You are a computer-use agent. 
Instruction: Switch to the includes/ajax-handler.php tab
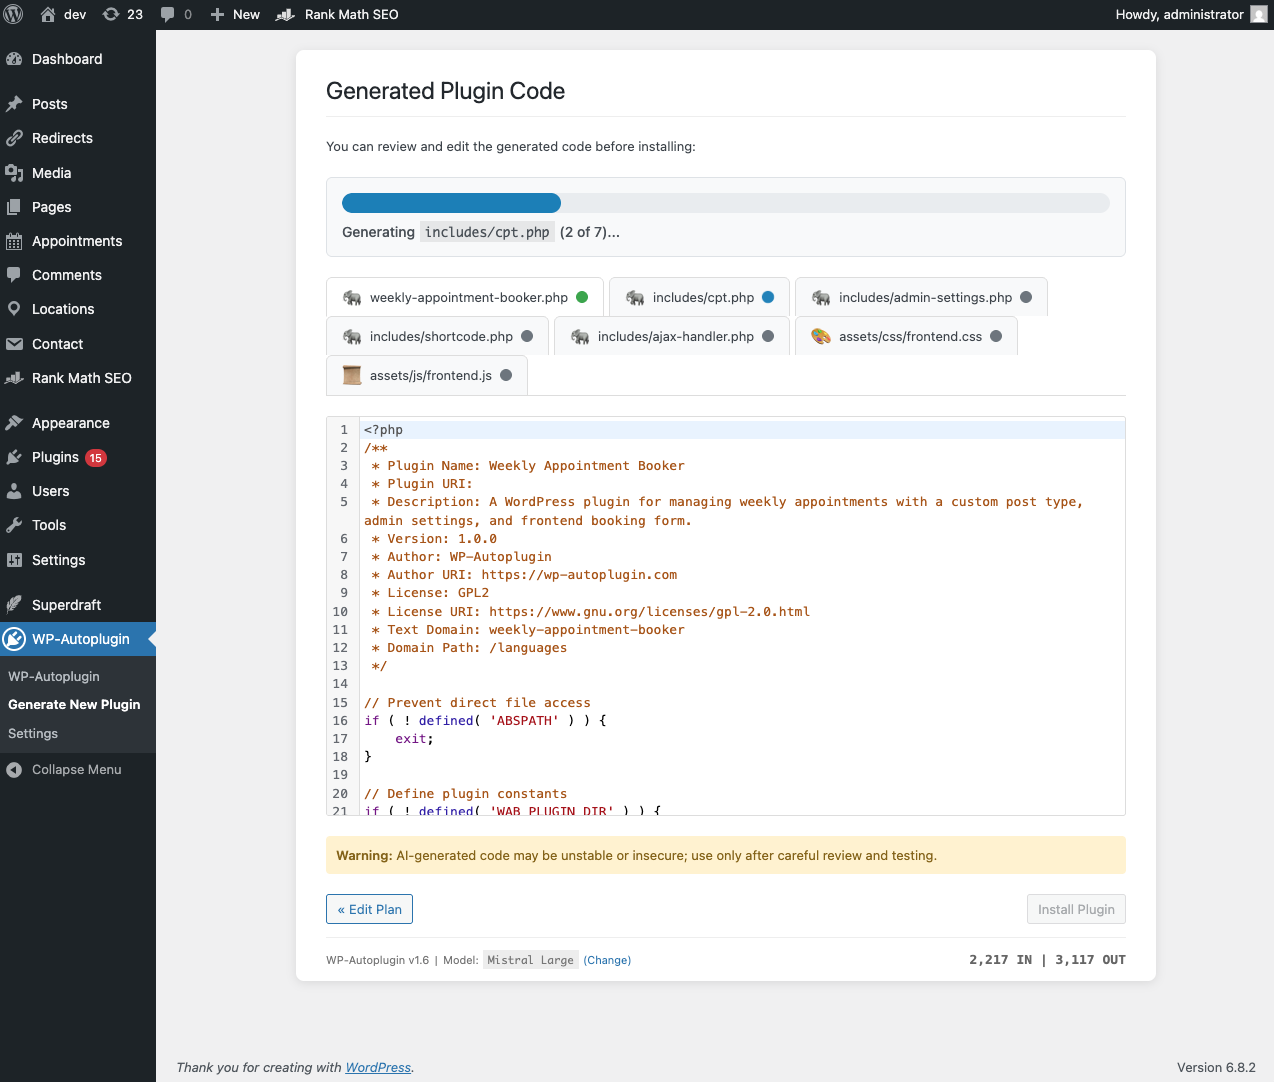coord(671,336)
